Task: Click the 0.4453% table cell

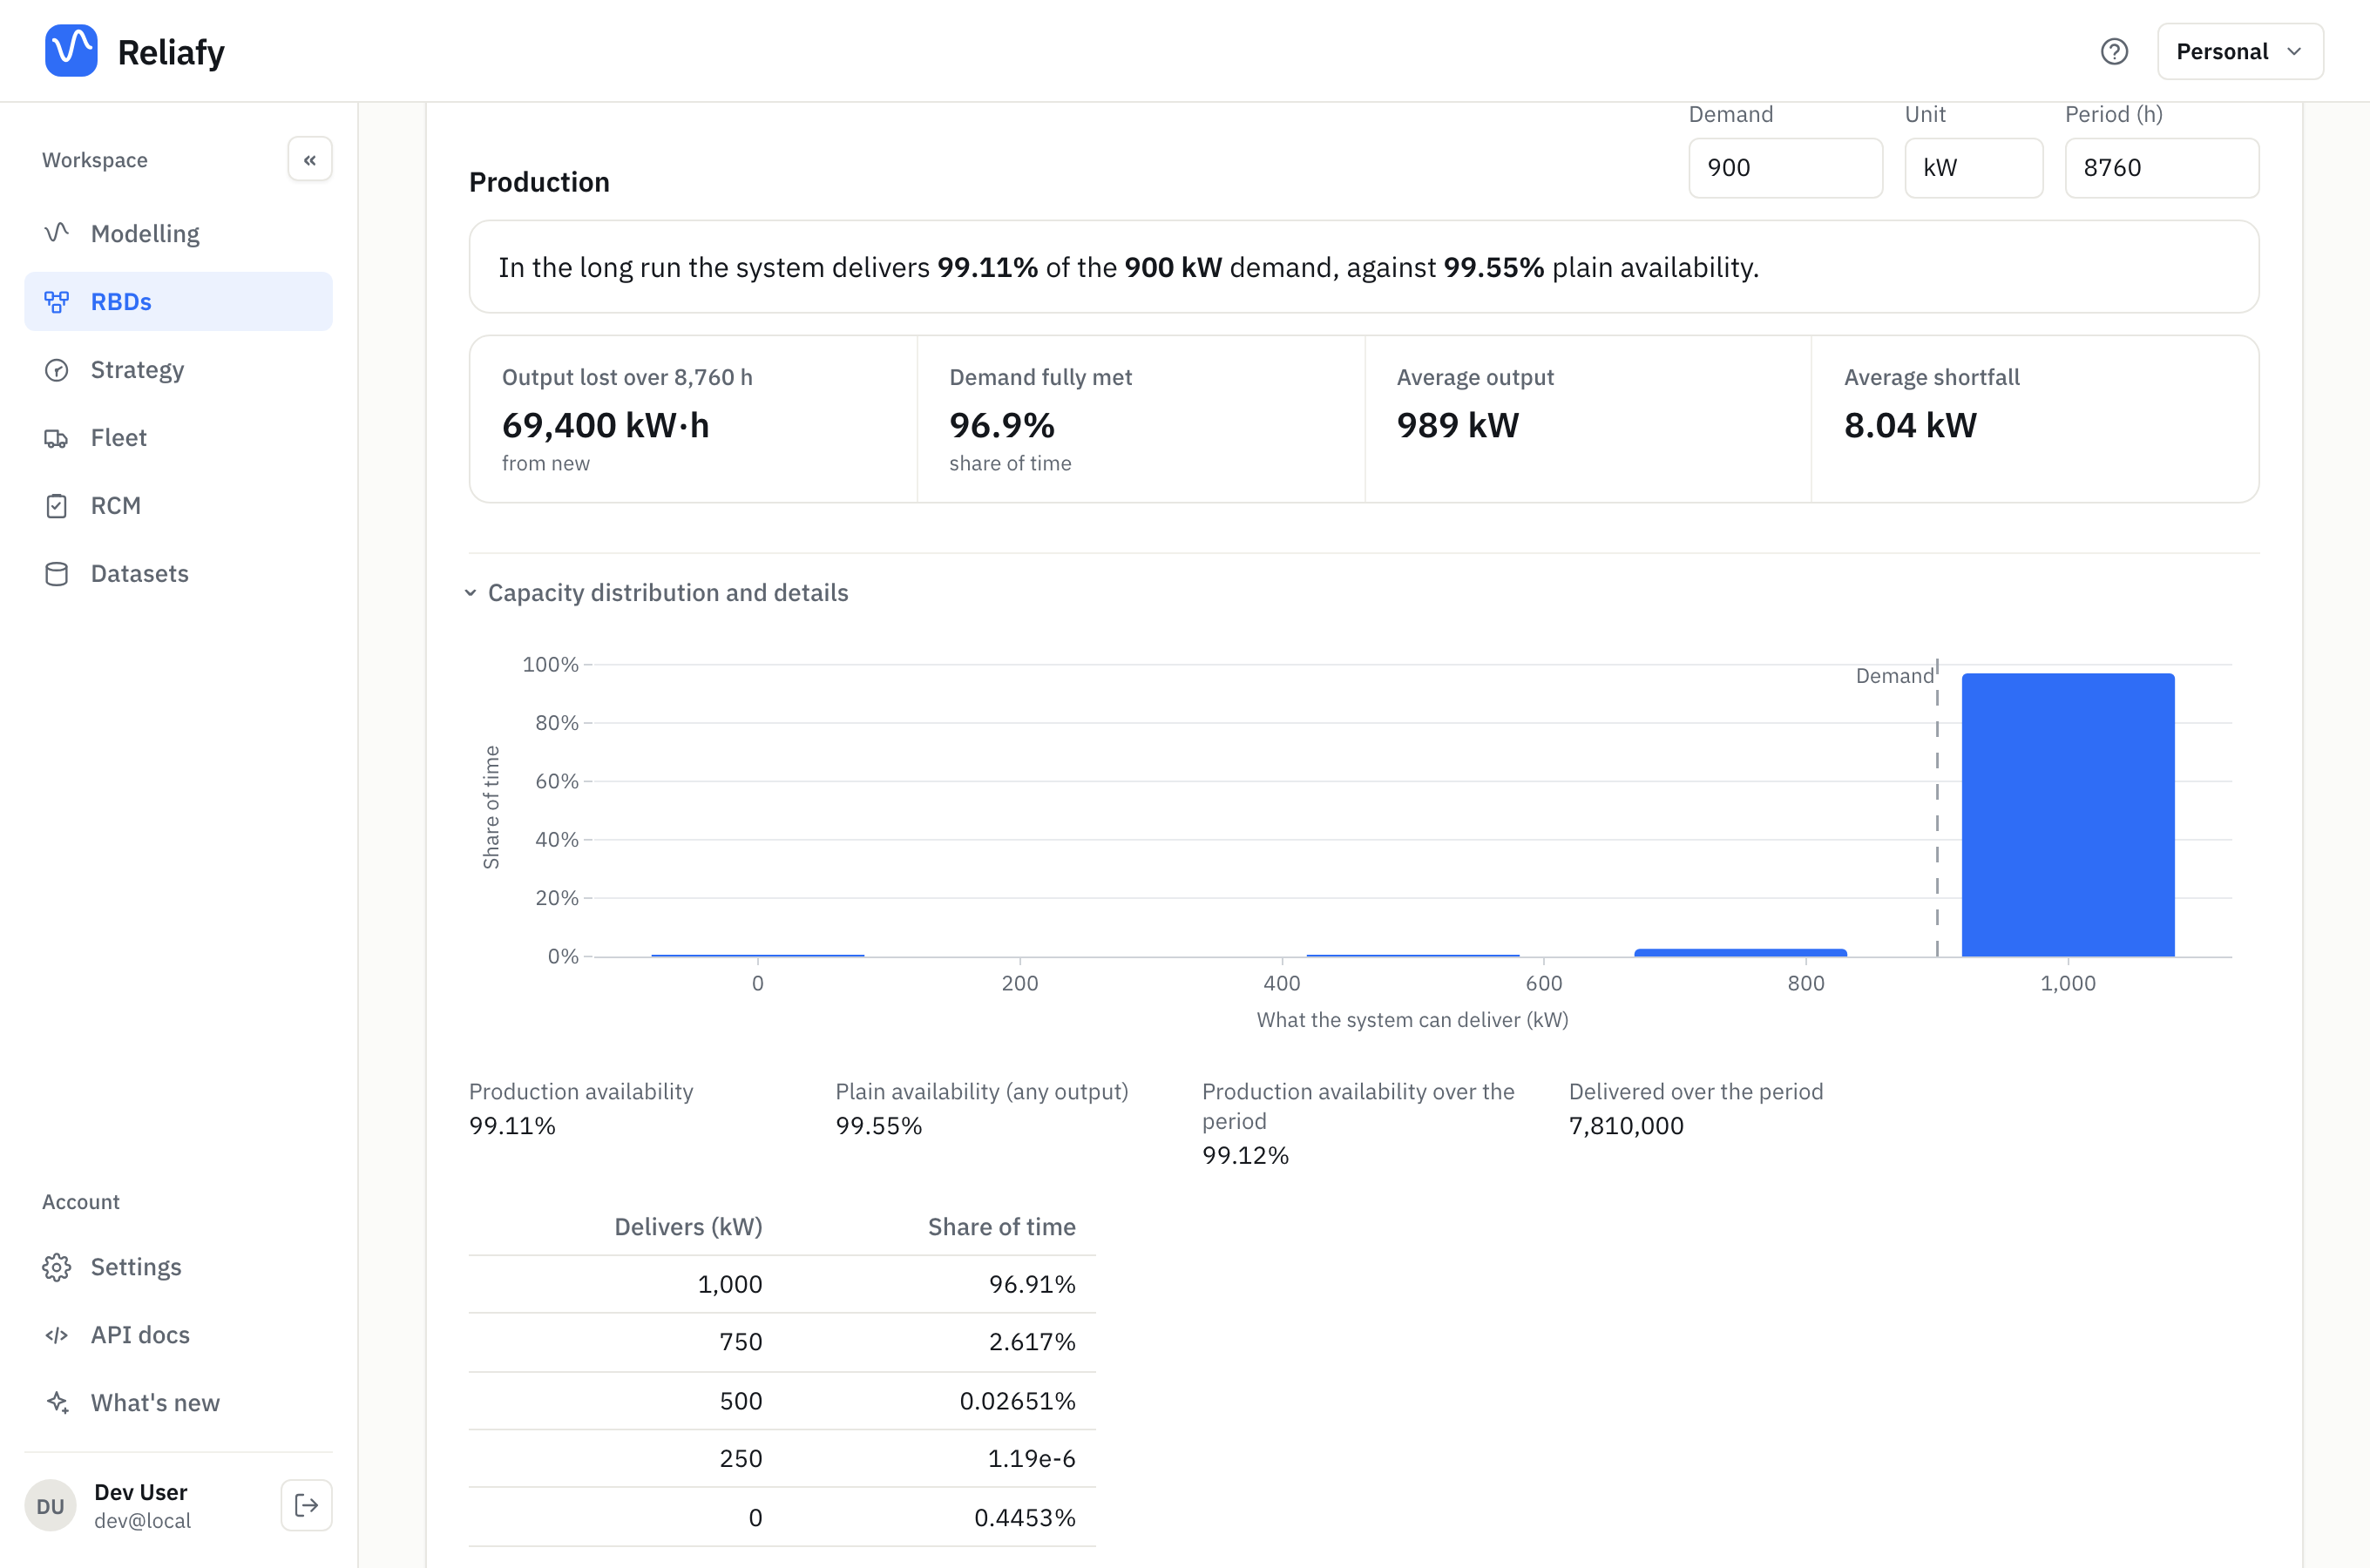Action: tap(1025, 1518)
